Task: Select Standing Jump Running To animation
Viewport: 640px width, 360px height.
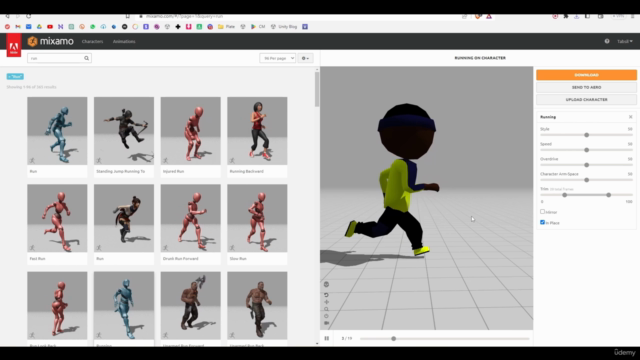Action: (124, 137)
